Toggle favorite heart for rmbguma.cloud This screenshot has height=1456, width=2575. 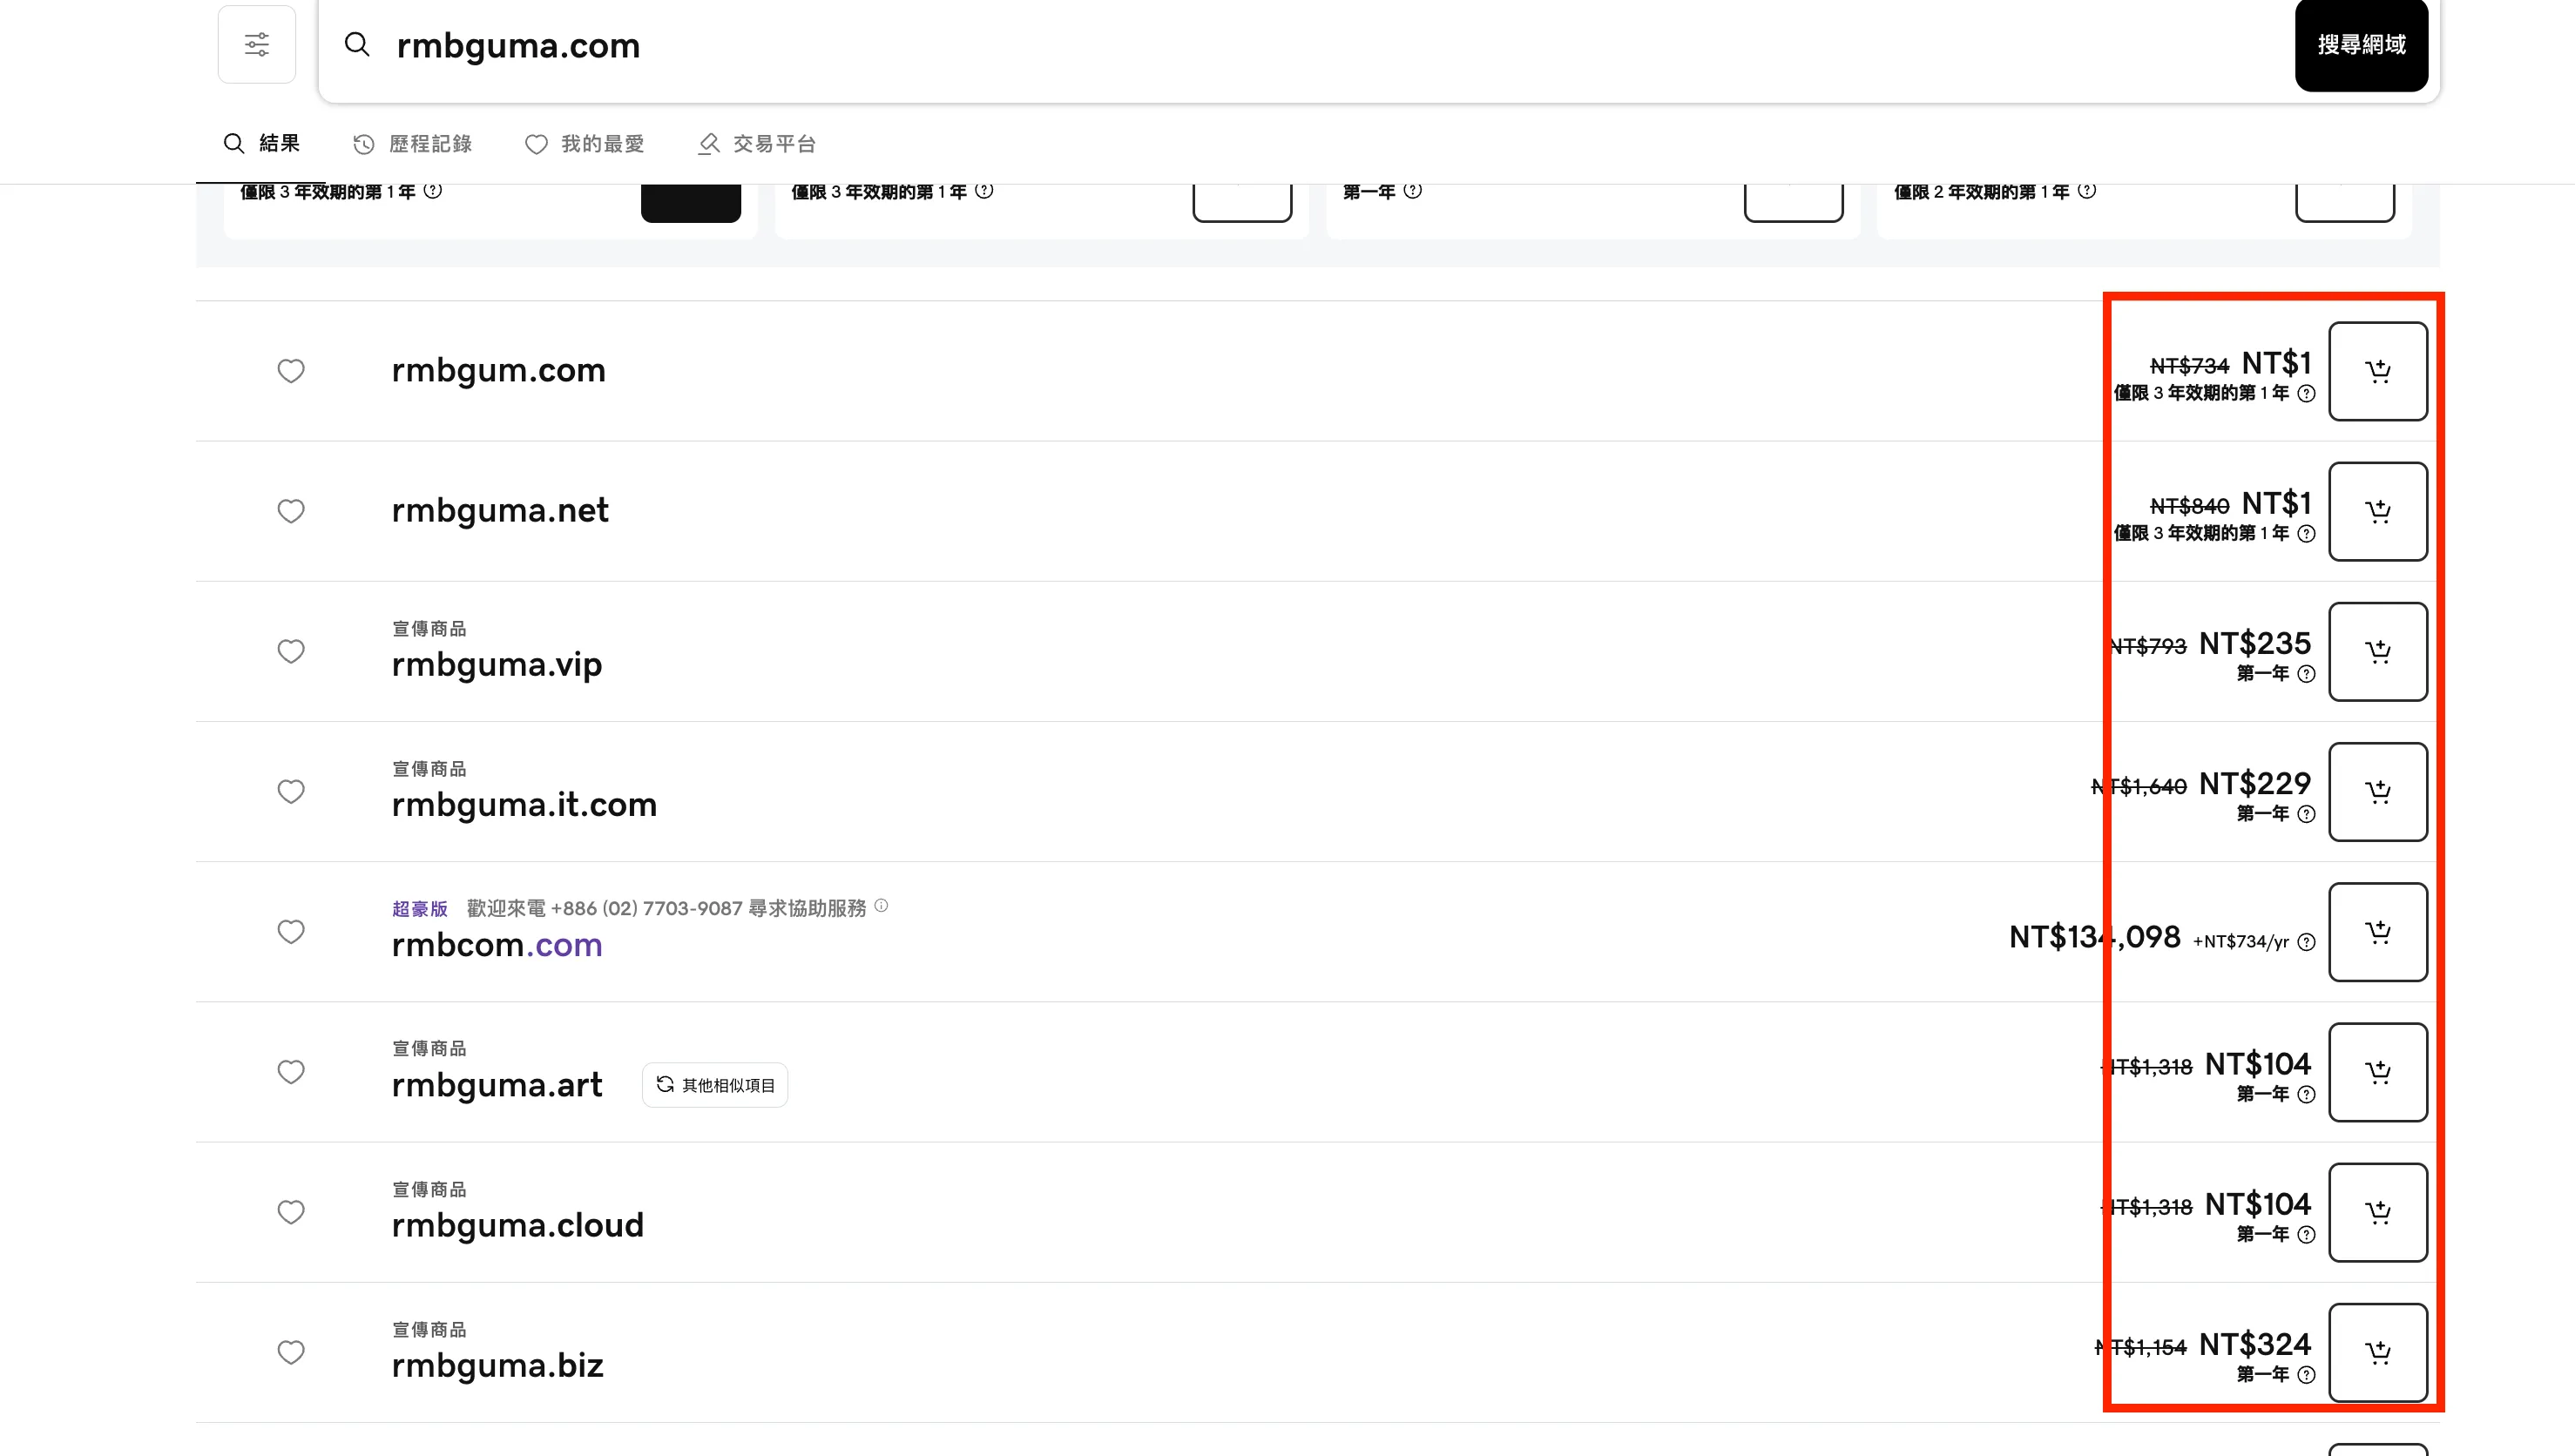coord(291,1212)
